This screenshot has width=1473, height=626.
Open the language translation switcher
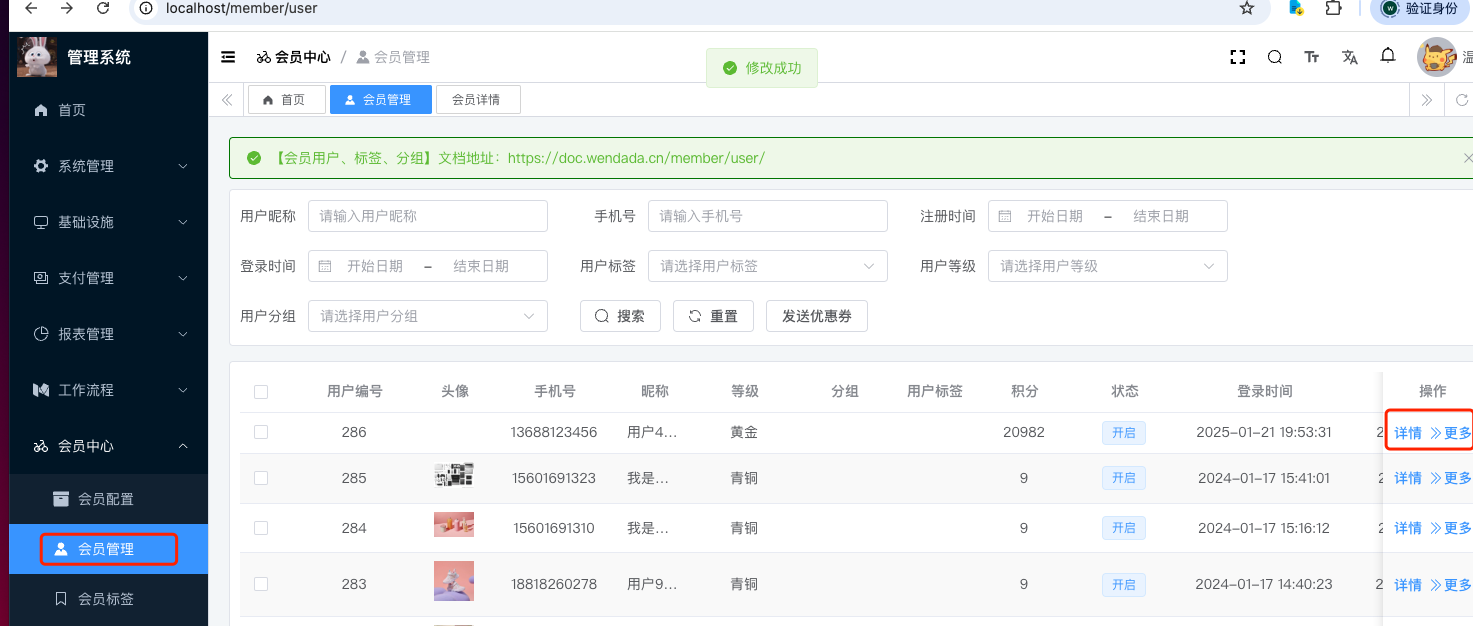click(x=1350, y=57)
